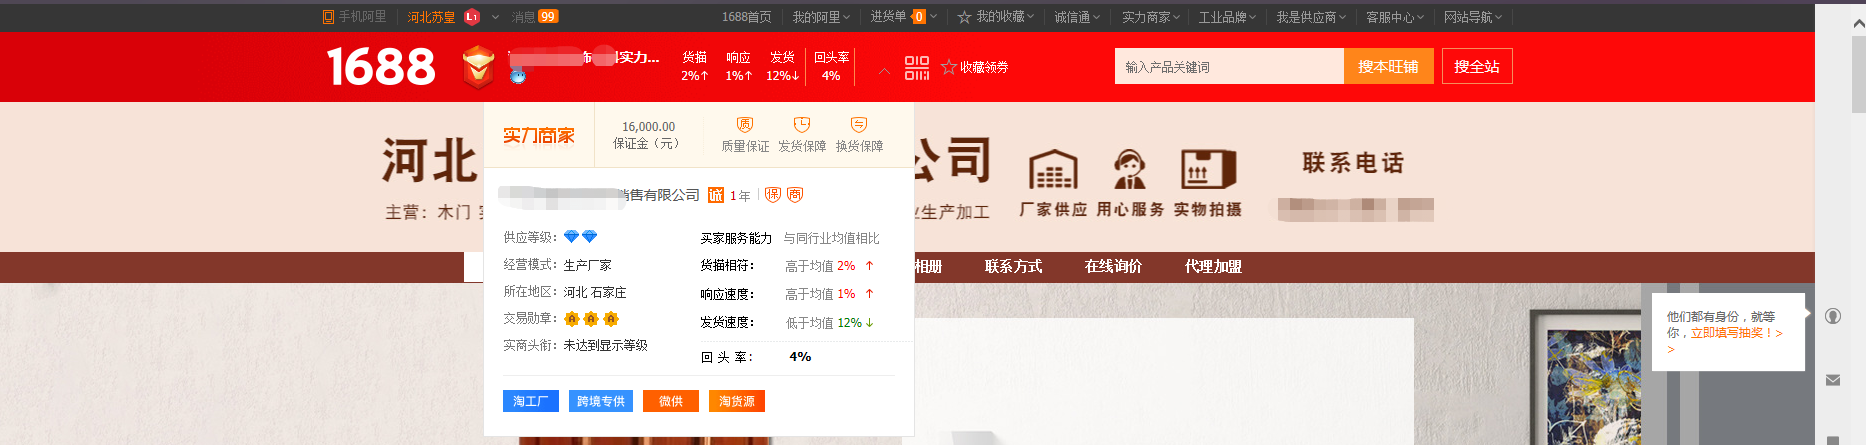
Task: Expand the 我的阿里 menu
Action: coord(821,17)
